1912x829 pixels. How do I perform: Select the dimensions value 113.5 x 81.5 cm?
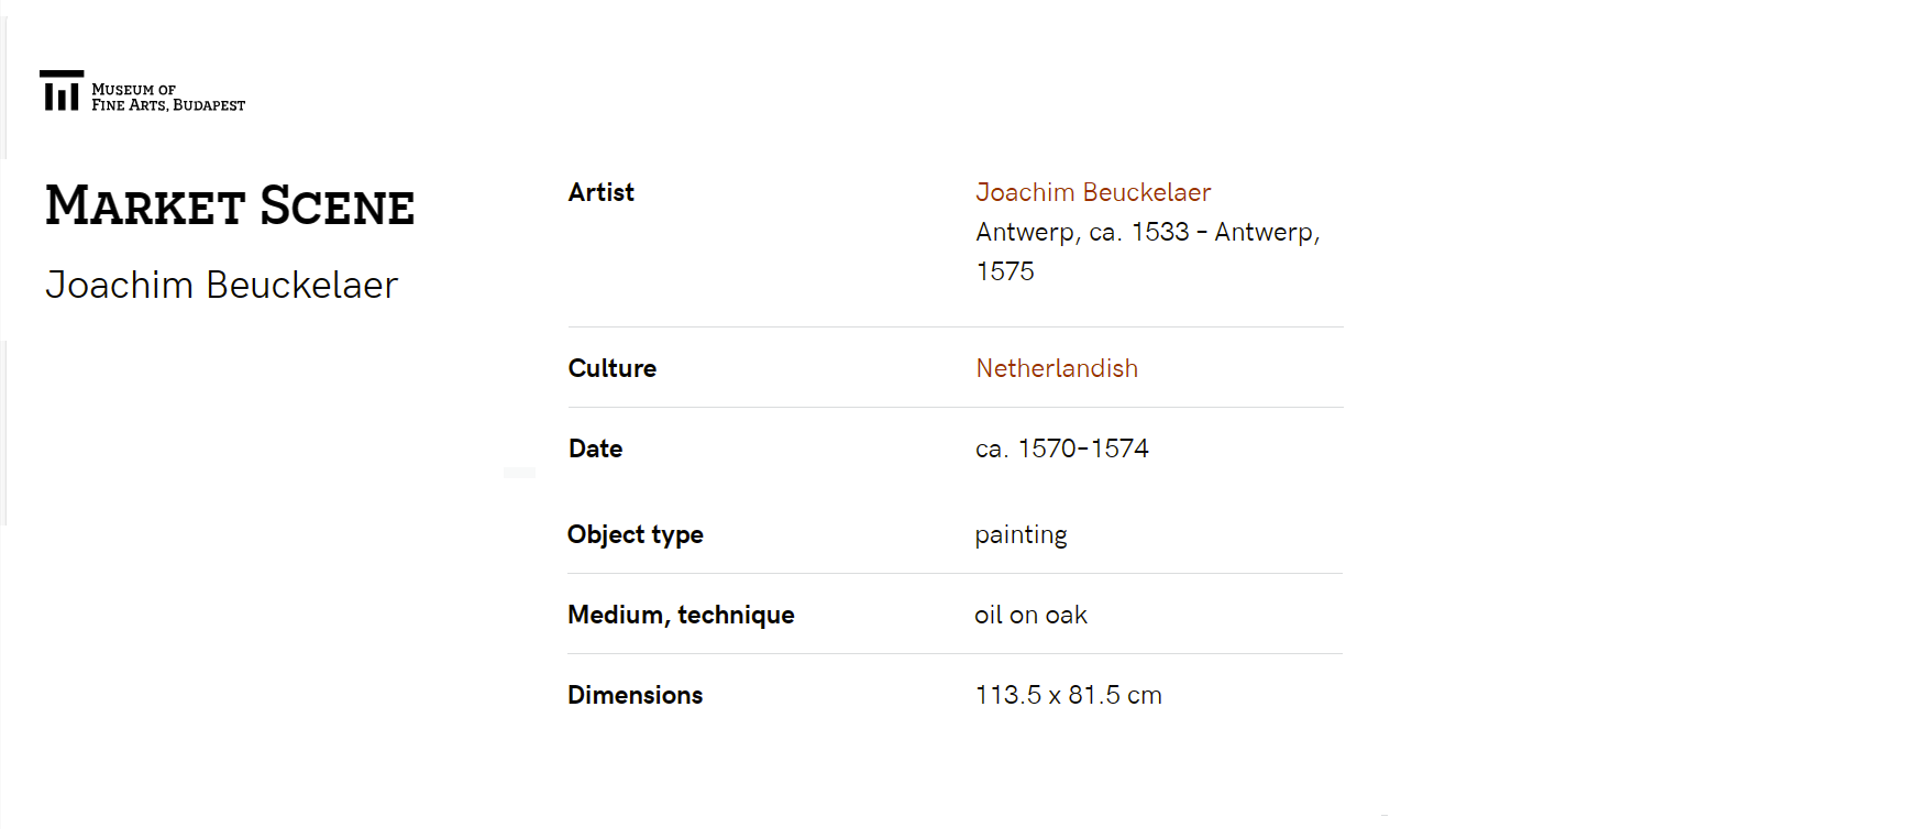point(1068,694)
